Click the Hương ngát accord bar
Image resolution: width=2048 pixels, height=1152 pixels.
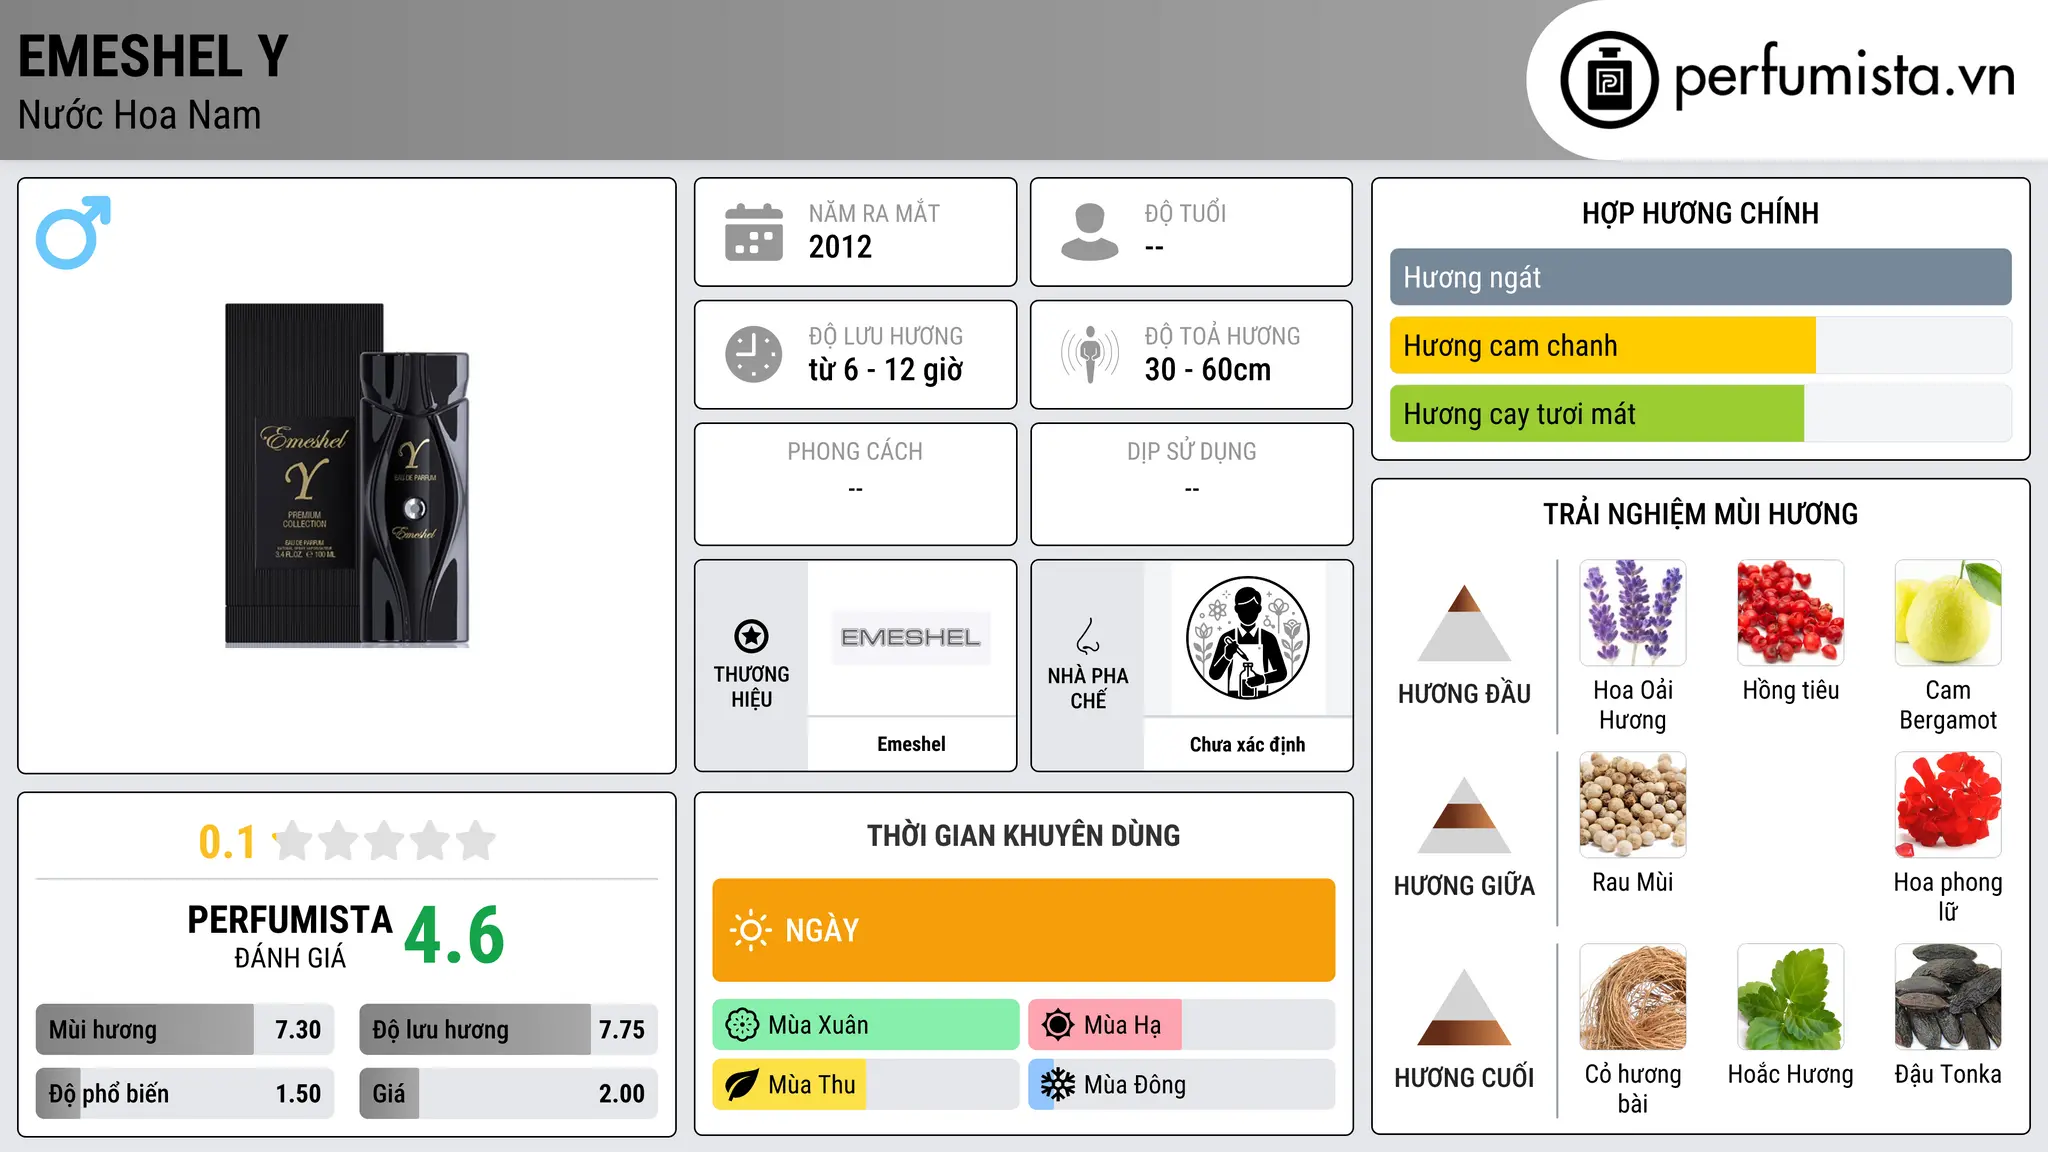coord(1701,277)
